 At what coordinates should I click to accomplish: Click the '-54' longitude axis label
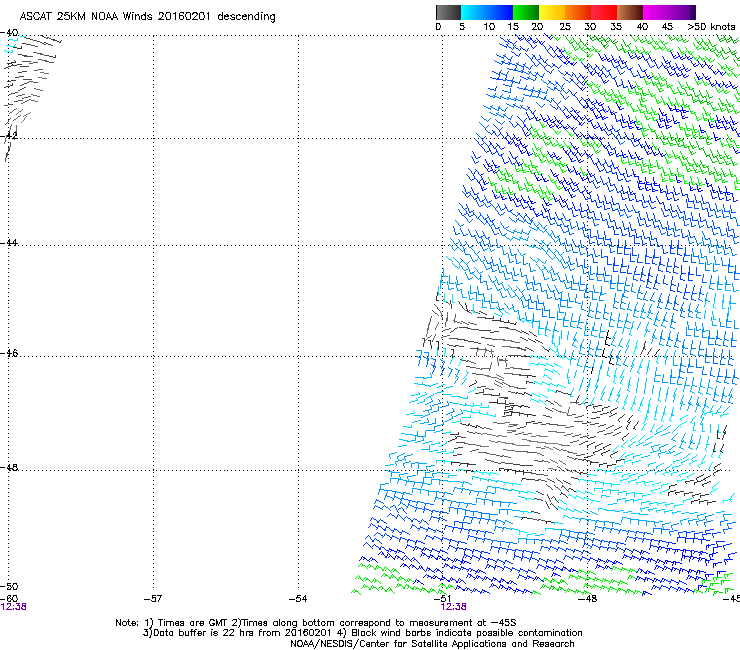298,599
